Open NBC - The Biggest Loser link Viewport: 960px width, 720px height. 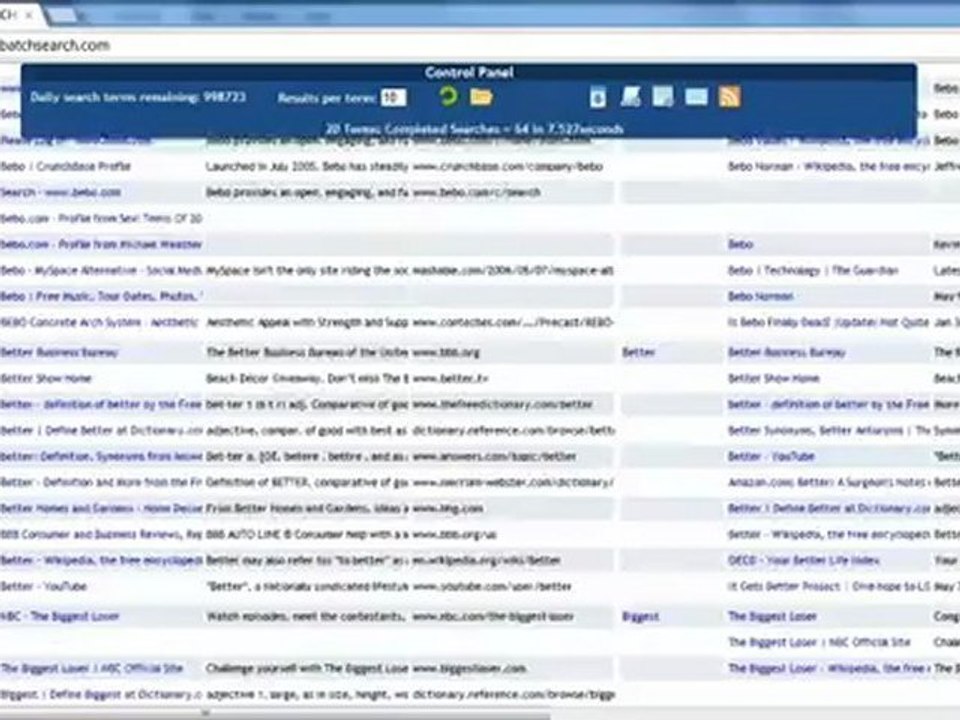60,617
